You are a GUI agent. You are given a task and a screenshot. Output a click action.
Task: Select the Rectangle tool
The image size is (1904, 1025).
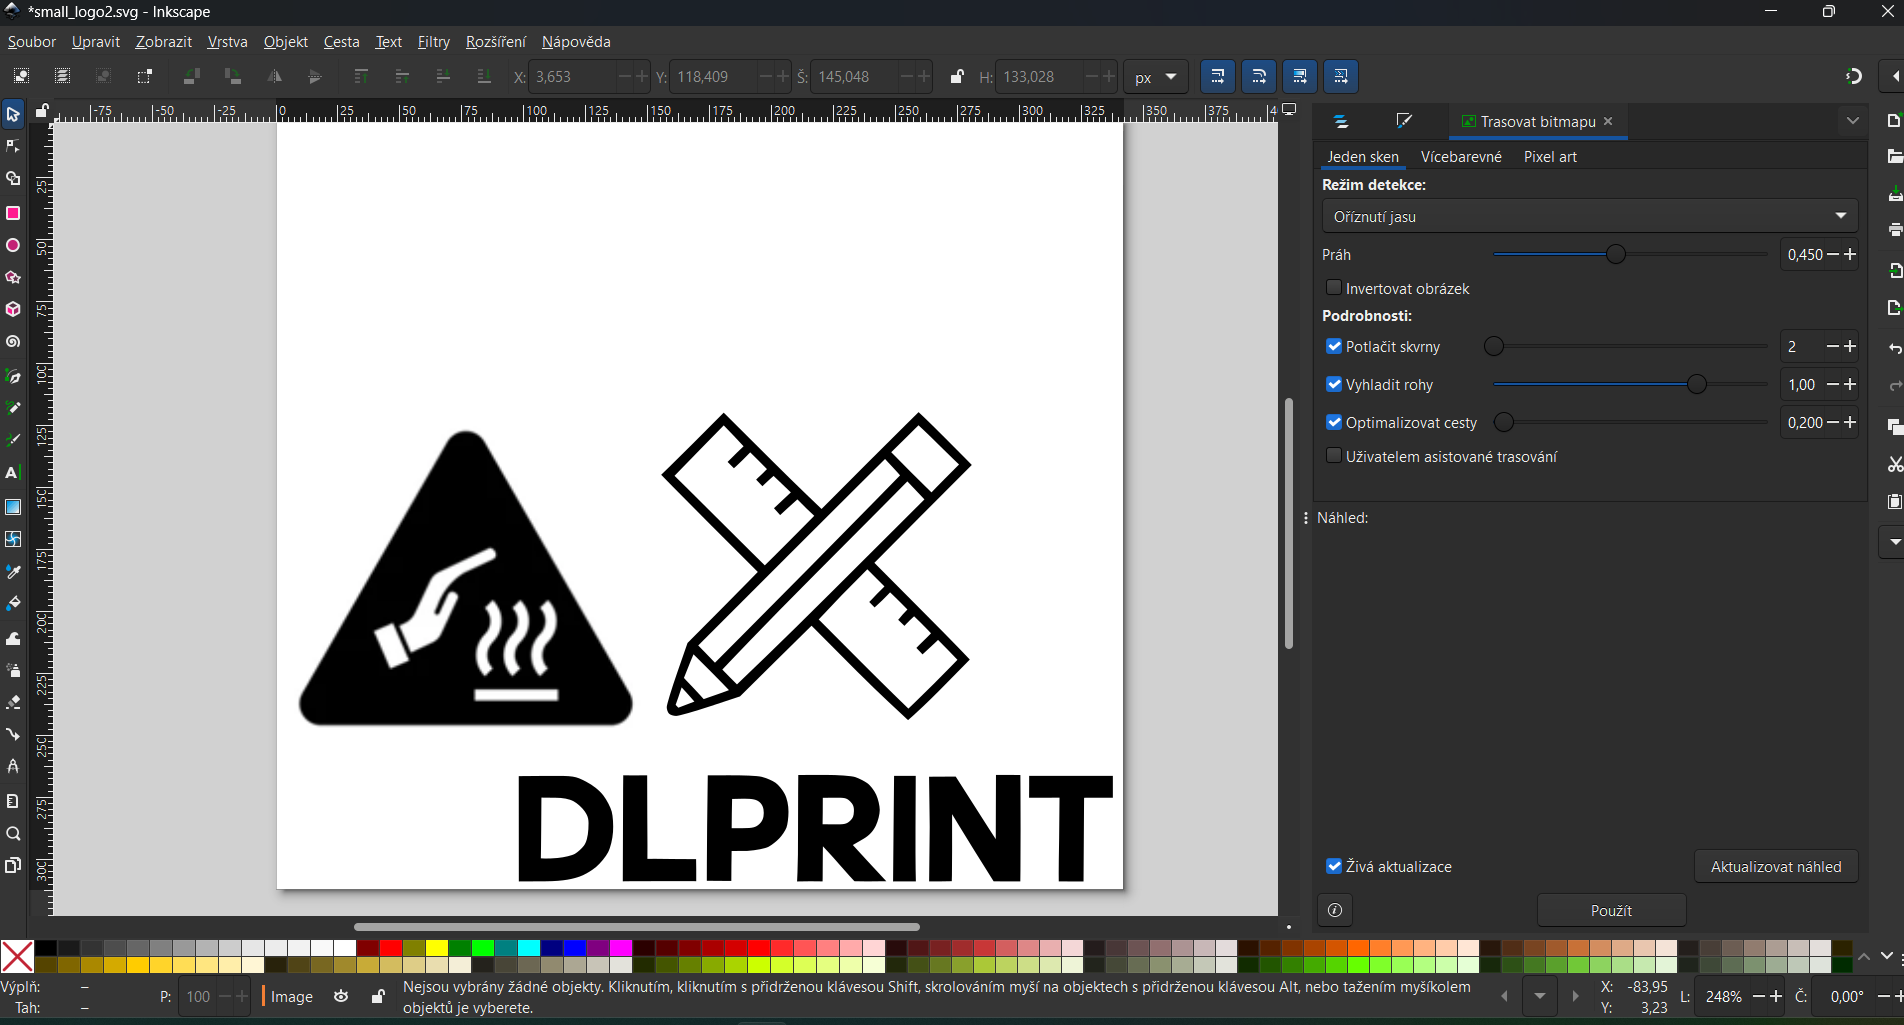click(13, 213)
